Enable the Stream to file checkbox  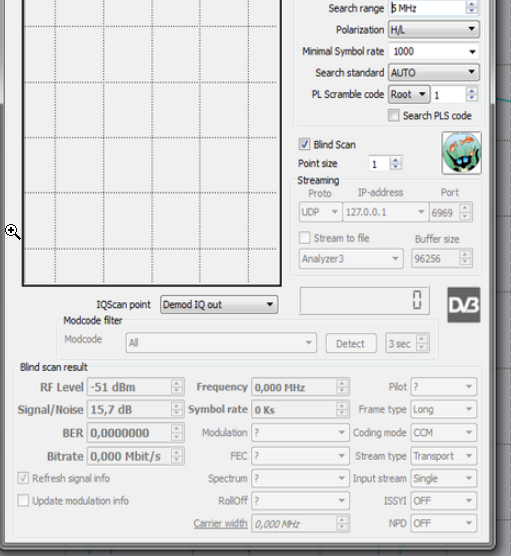tap(304, 238)
